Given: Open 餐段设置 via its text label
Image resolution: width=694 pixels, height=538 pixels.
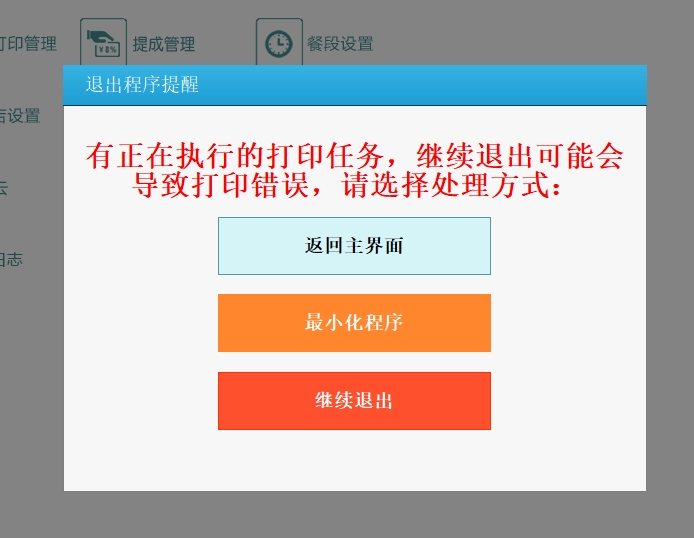Looking at the screenshot, I should 340,44.
